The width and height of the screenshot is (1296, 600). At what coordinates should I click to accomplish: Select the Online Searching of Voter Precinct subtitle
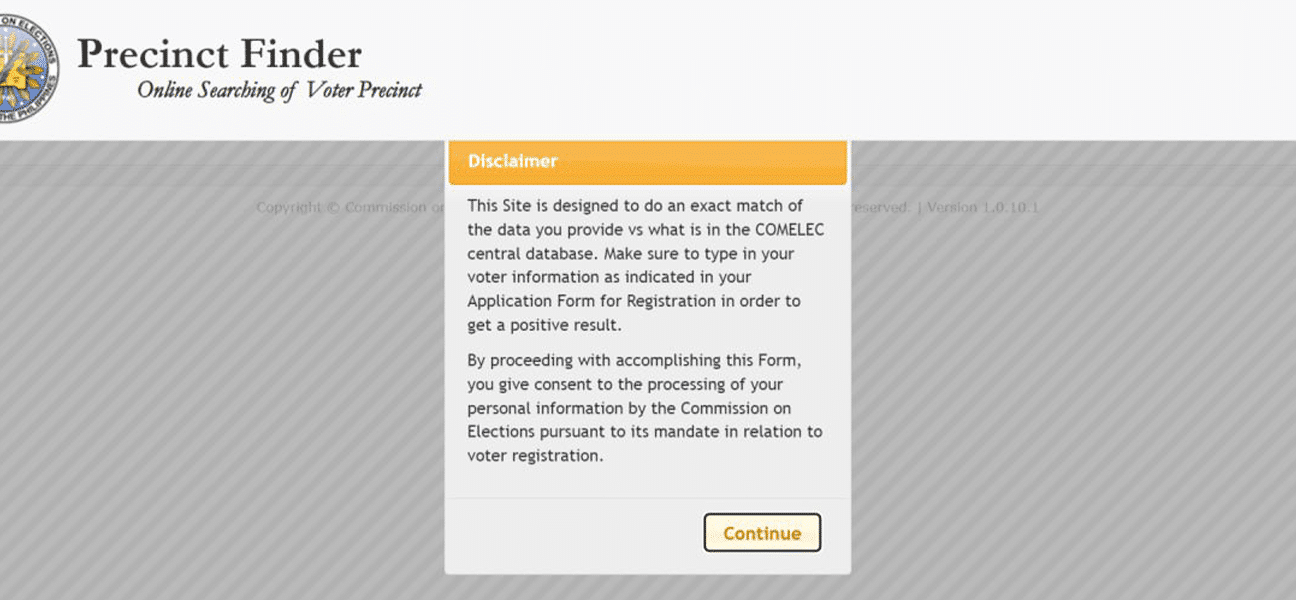click(279, 90)
